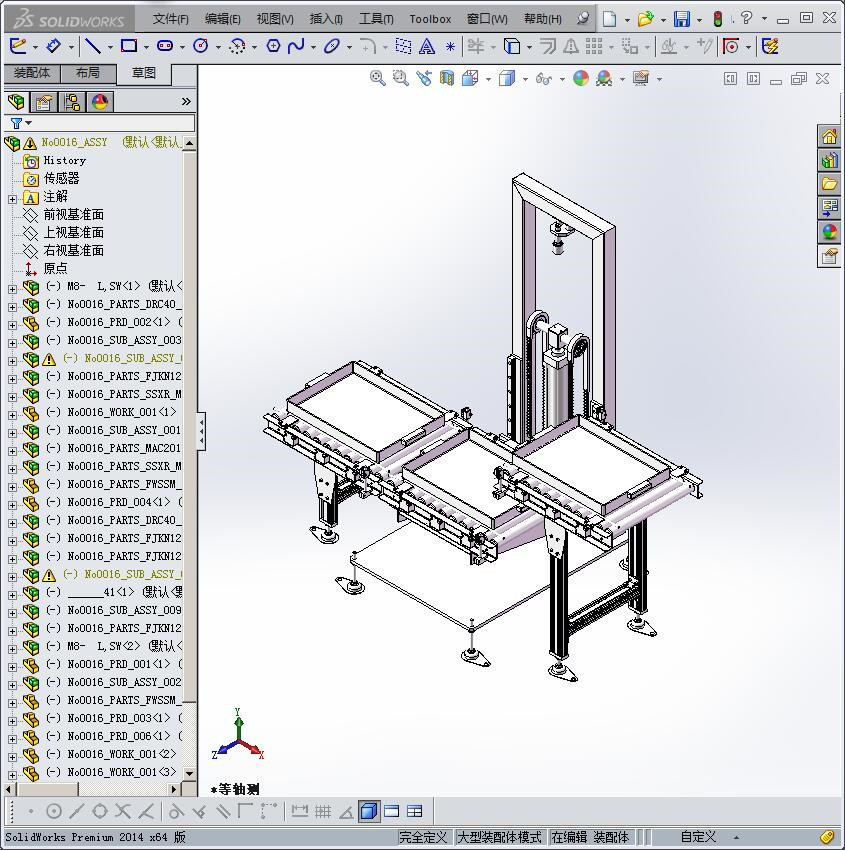Select the Corner Rectangle tool
Image resolution: width=845 pixels, height=850 pixels.
[x=128, y=46]
